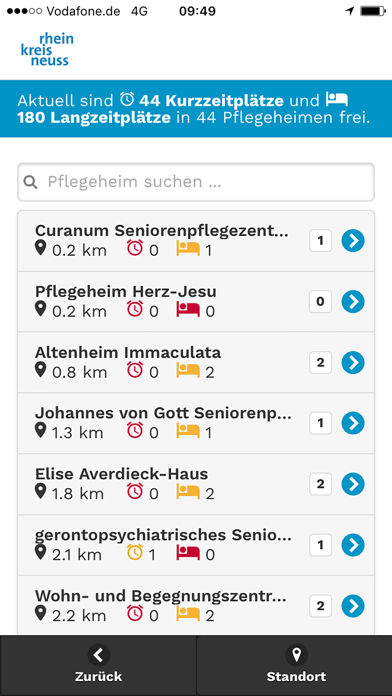Open details arrow for Elise Averdieck-Haus
The image size is (392, 696).
click(x=353, y=484)
